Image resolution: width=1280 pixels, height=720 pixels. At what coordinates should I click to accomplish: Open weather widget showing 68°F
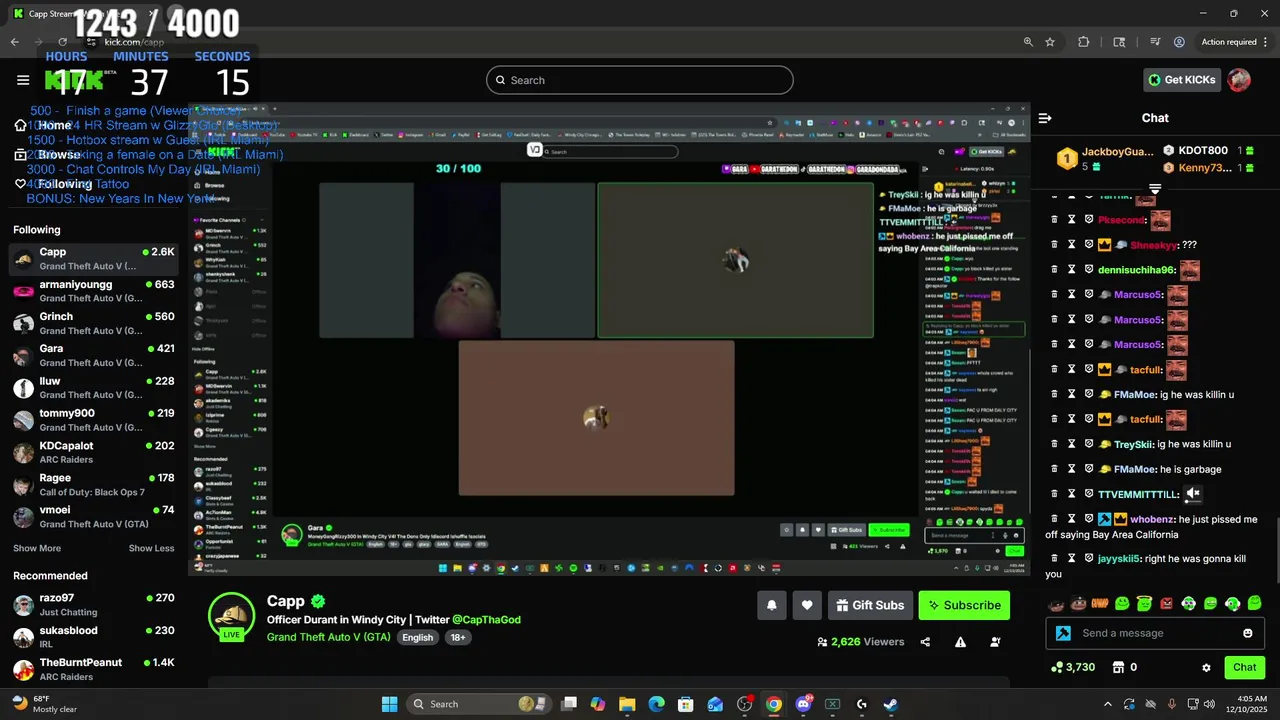[x=44, y=704]
